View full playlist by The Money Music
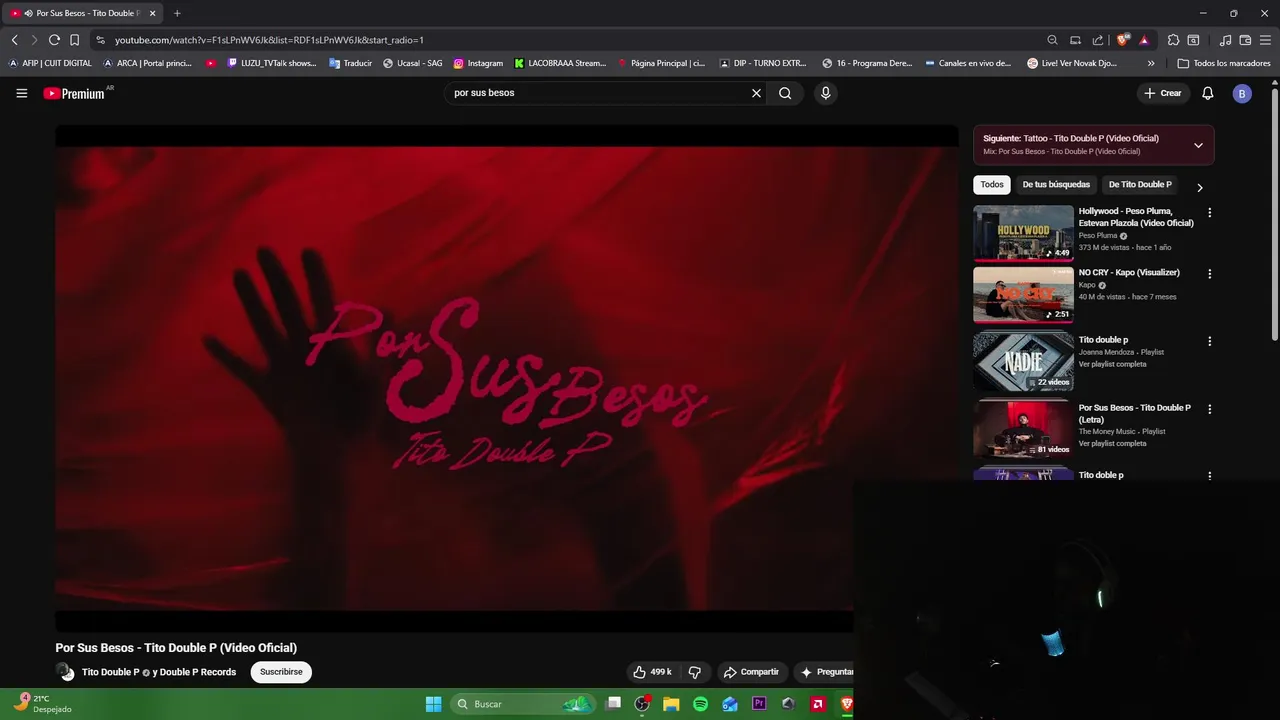Viewport: 1280px width, 720px height. [x=1112, y=443]
